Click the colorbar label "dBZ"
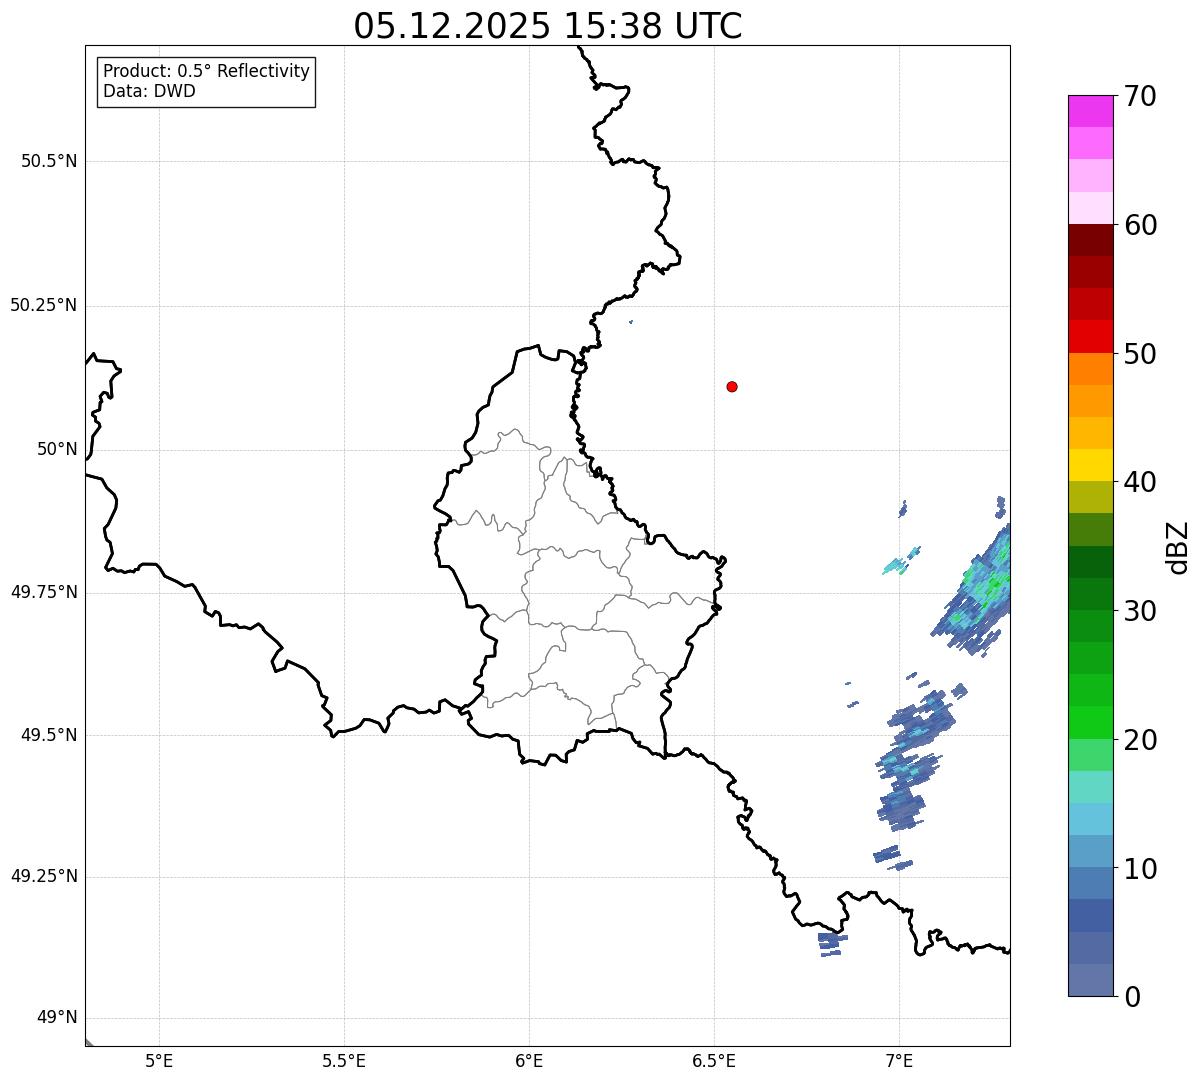1202x1081 pixels. 1178,547
